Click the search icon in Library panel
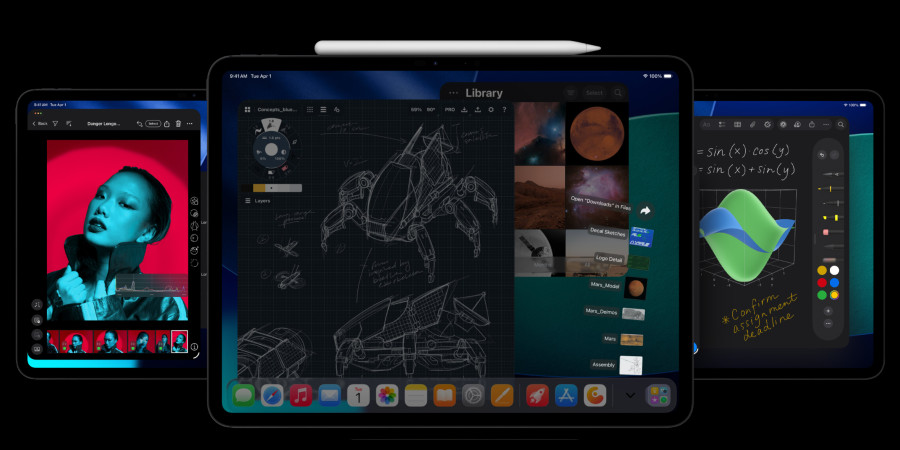900x450 pixels. pos(619,93)
